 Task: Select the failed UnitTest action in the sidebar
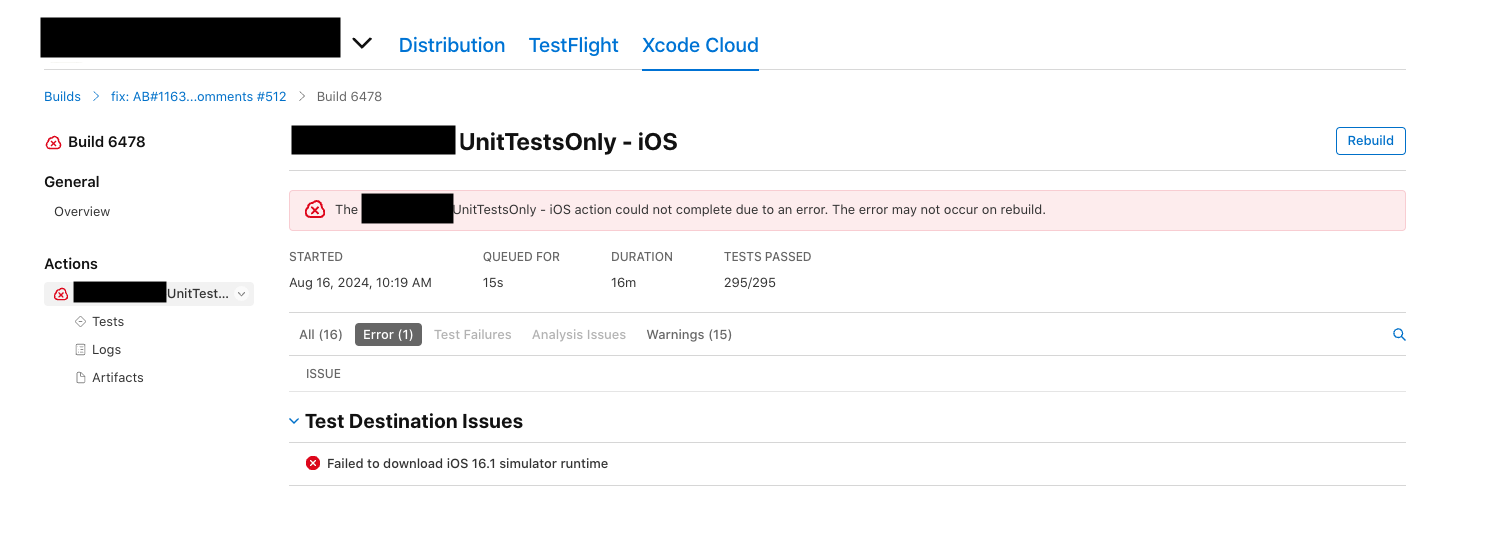tap(149, 294)
